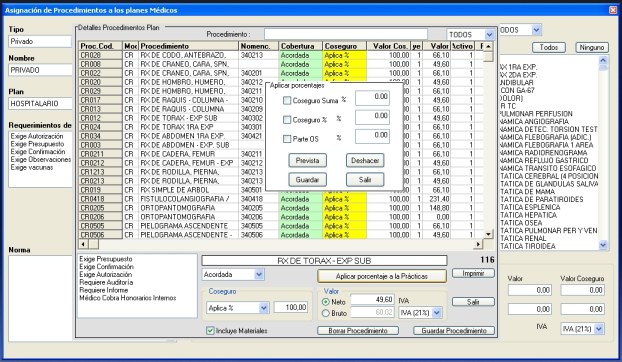
Task: Click the Coseguro % value field
Action: [372, 117]
